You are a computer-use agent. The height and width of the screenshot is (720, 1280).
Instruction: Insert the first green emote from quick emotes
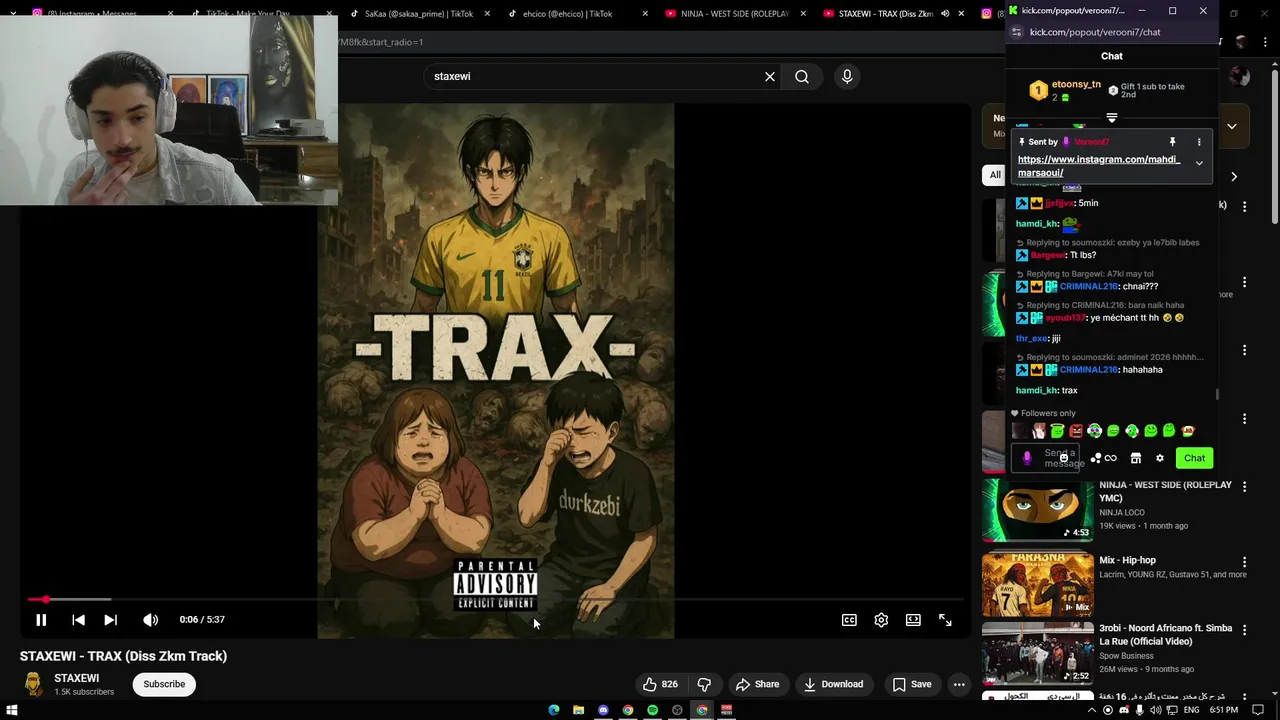point(1057,431)
